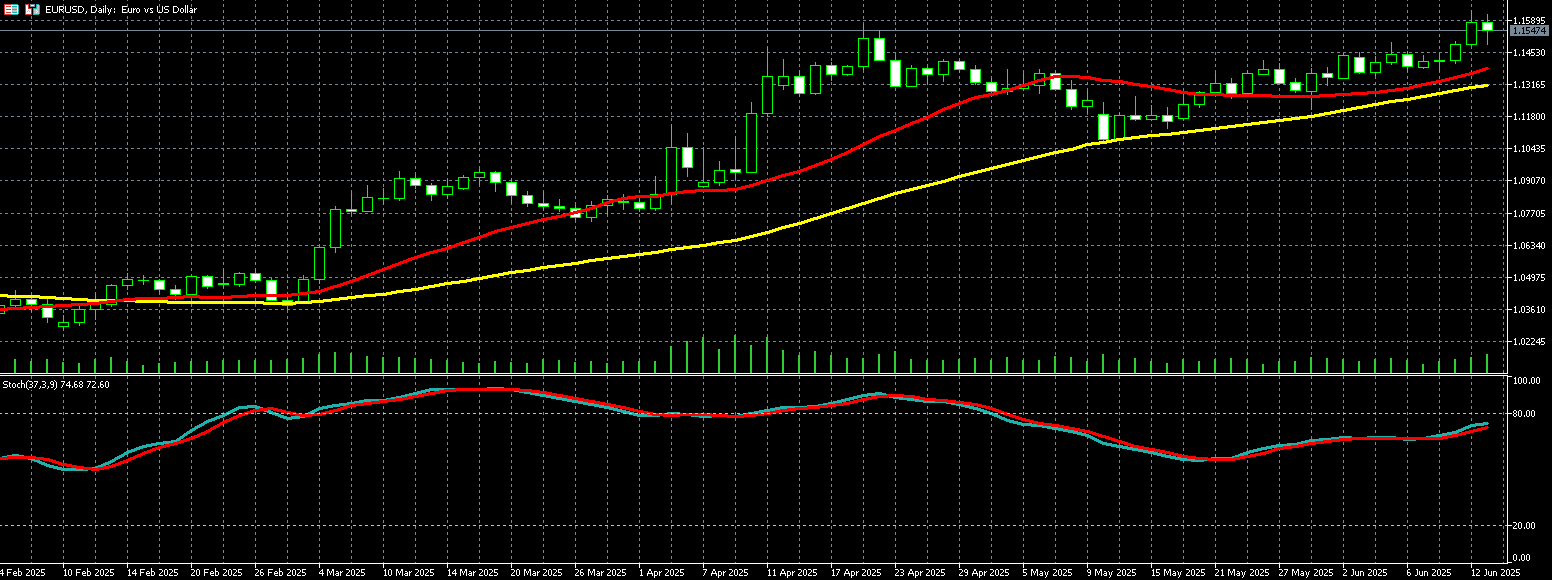Click stochastic scale value 100.00
This screenshot has width=1552, height=580.
pos(1526,381)
